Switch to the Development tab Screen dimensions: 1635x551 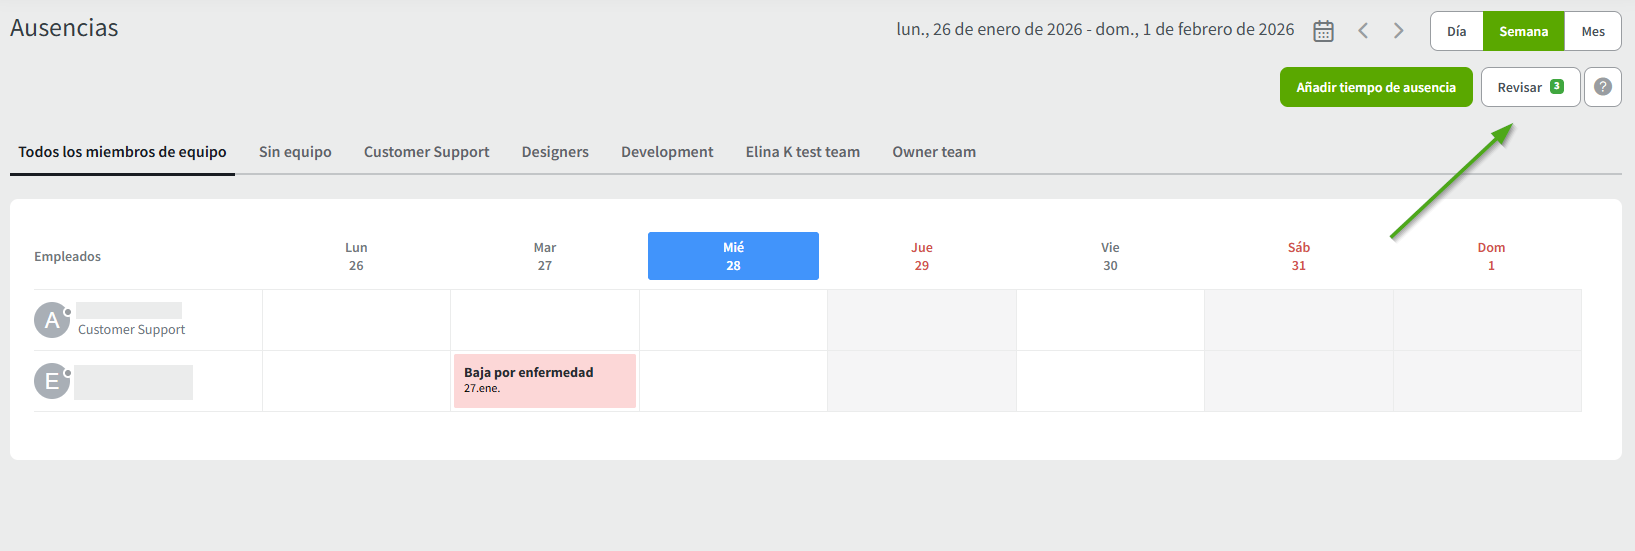coord(667,152)
